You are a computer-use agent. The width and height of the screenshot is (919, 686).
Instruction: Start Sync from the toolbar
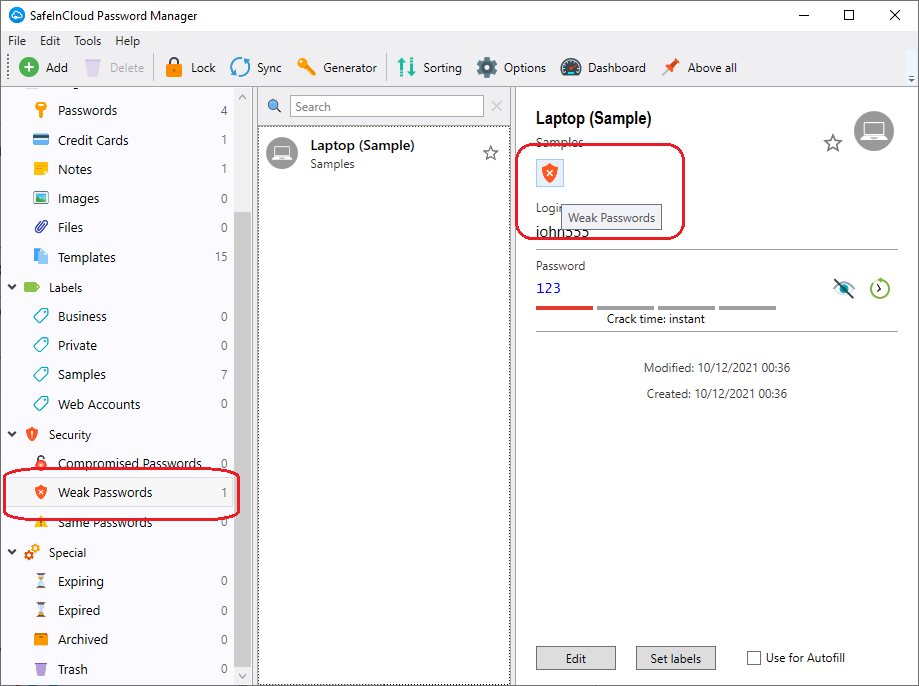pyautogui.click(x=256, y=67)
